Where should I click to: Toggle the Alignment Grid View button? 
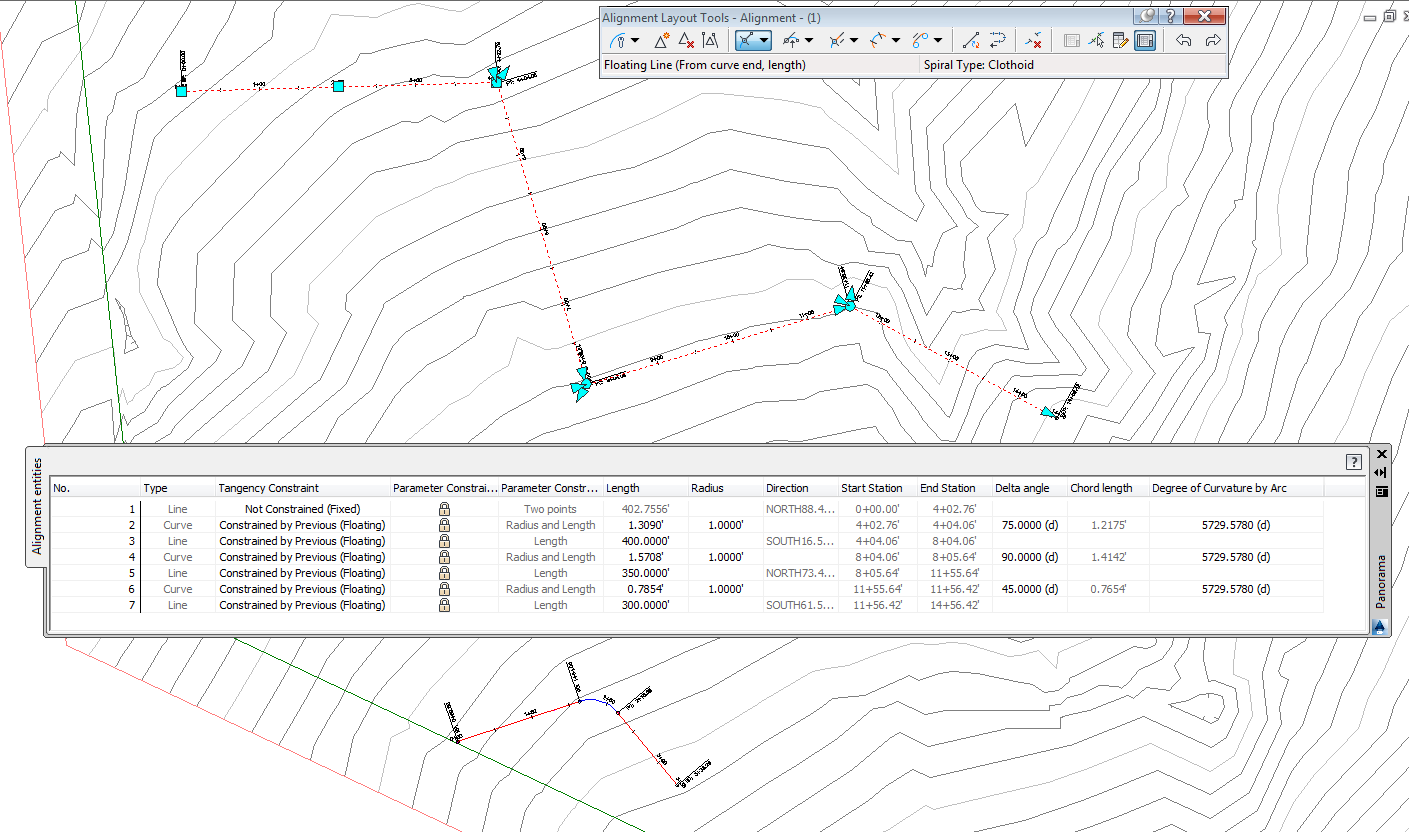pyautogui.click(x=1145, y=41)
